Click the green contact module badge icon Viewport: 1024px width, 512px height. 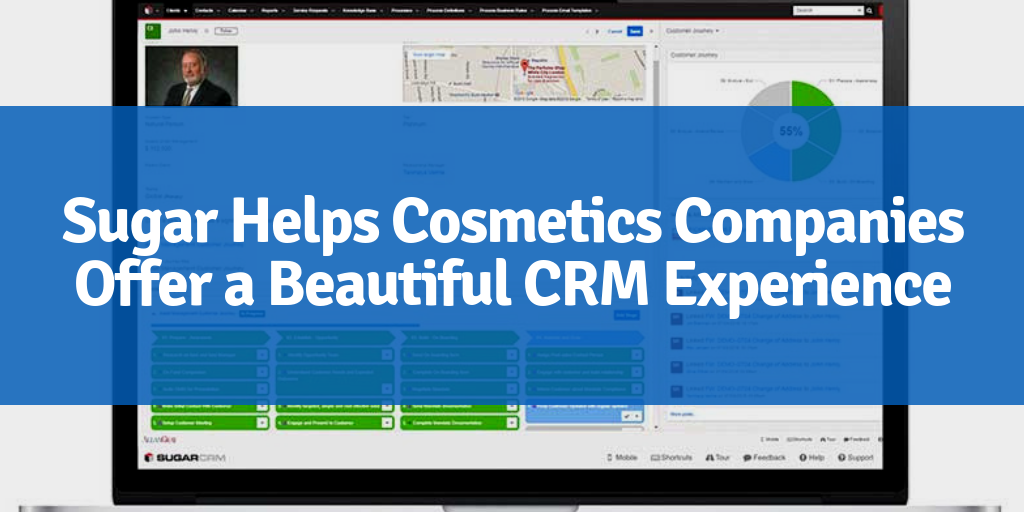tap(153, 31)
